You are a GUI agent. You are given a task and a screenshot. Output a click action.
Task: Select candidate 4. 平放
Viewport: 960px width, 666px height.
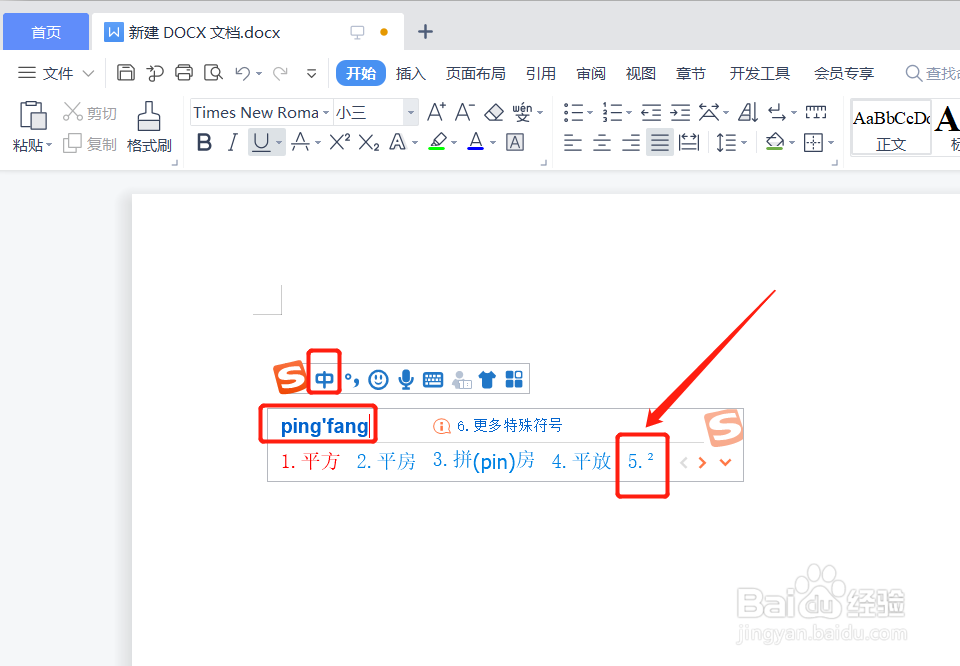(581, 462)
